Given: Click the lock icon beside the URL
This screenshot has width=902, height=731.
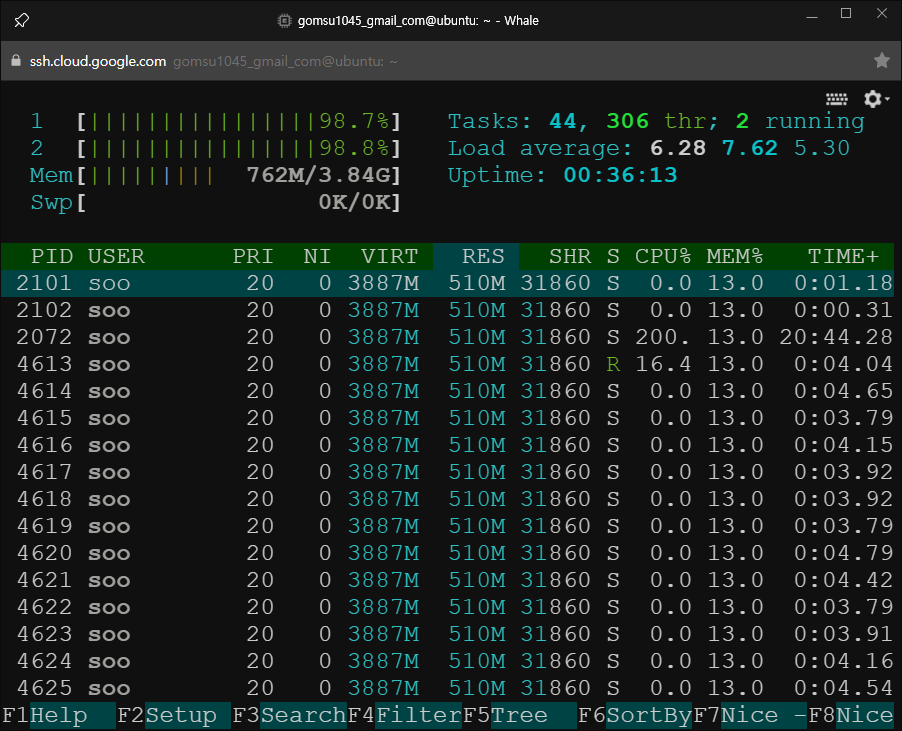Looking at the screenshot, I should click(16, 60).
